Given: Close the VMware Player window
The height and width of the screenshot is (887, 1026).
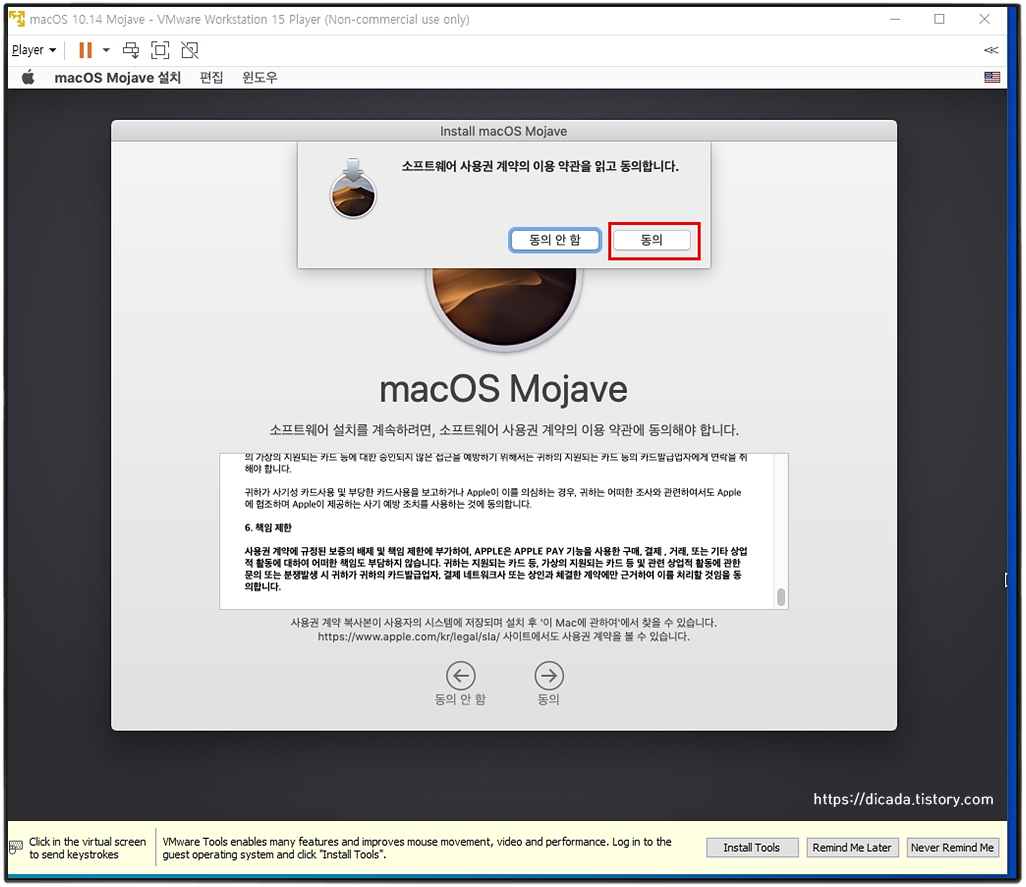Looking at the screenshot, I should coord(984,19).
